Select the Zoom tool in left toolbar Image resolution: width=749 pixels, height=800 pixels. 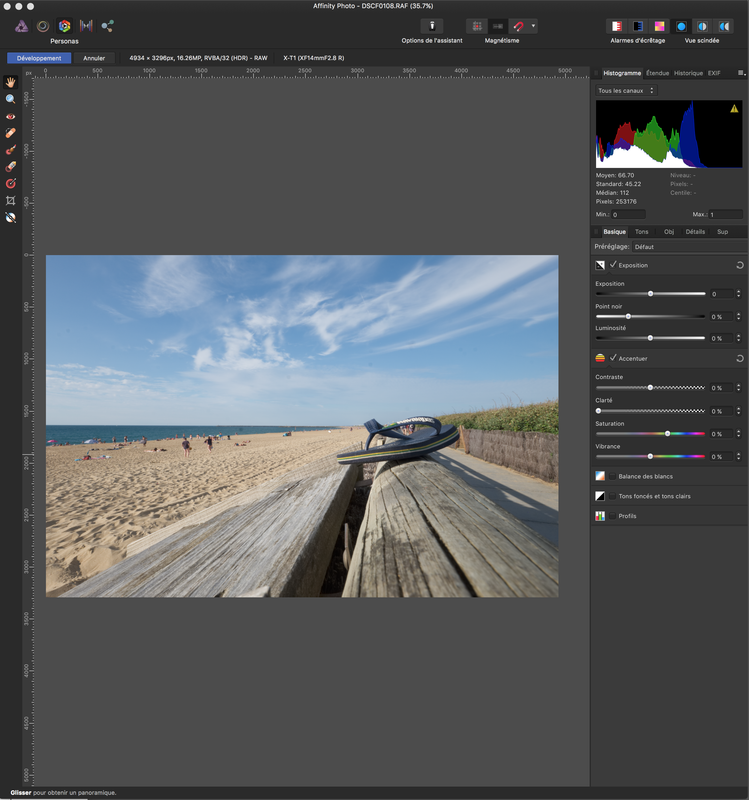11,99
